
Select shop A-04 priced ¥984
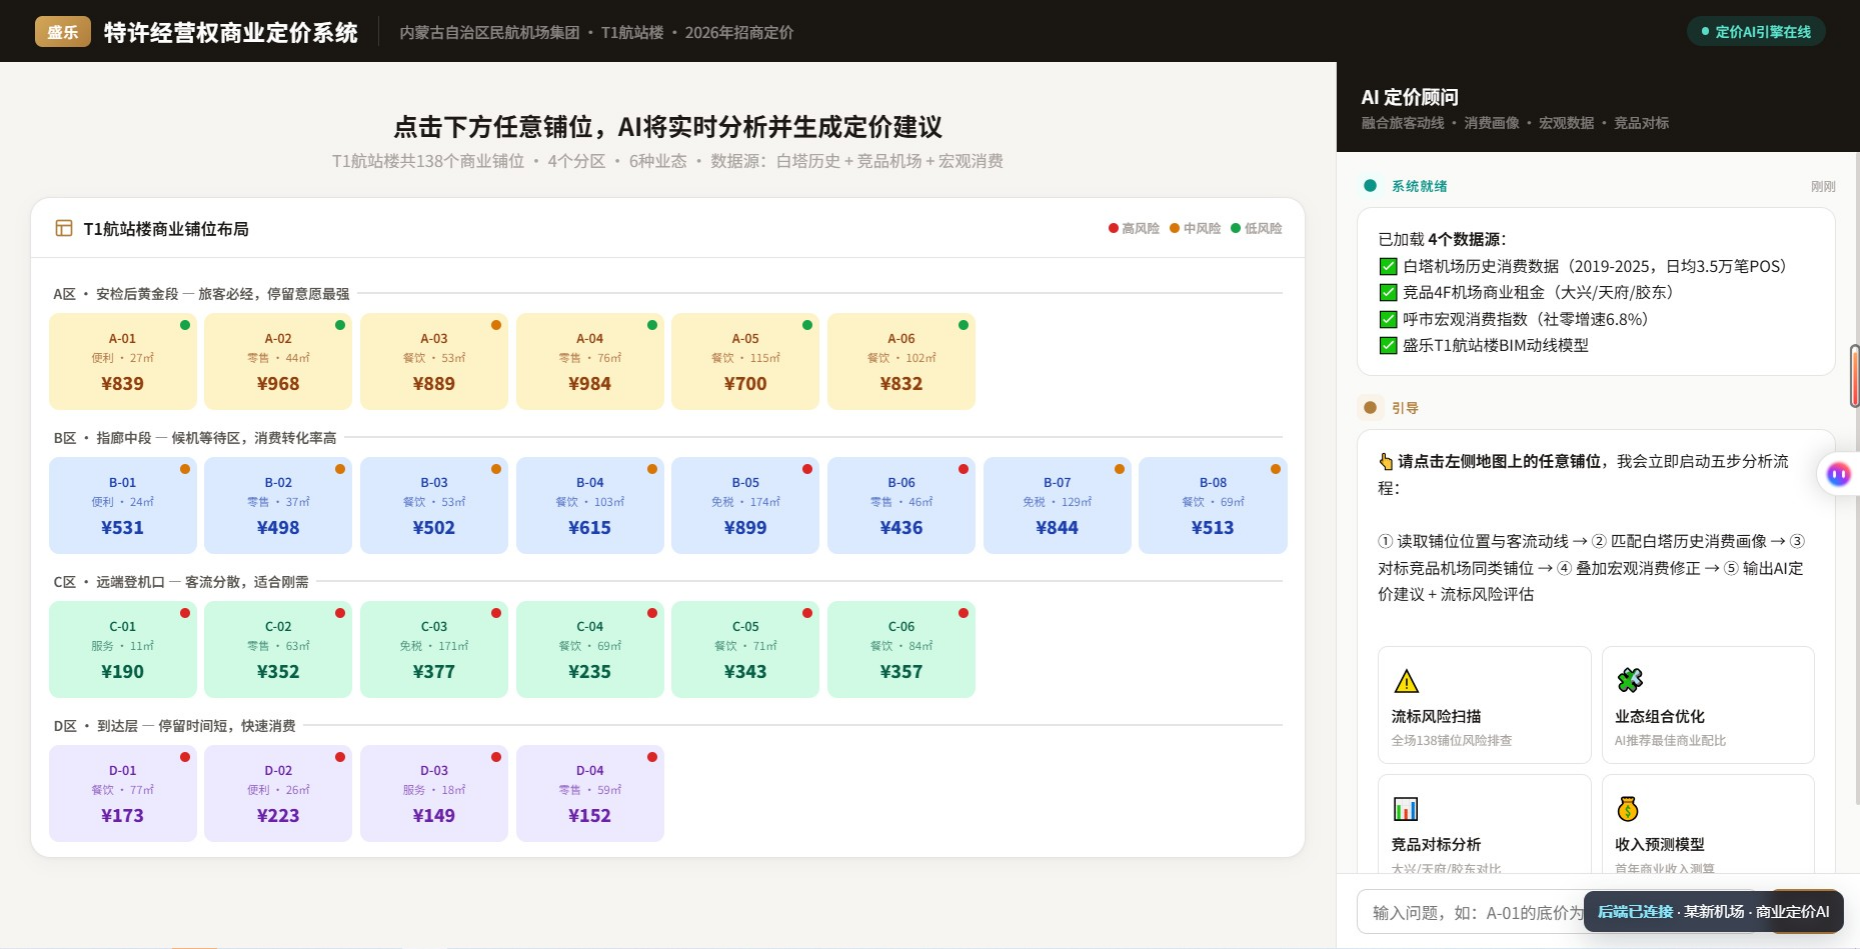coord(590,361)
